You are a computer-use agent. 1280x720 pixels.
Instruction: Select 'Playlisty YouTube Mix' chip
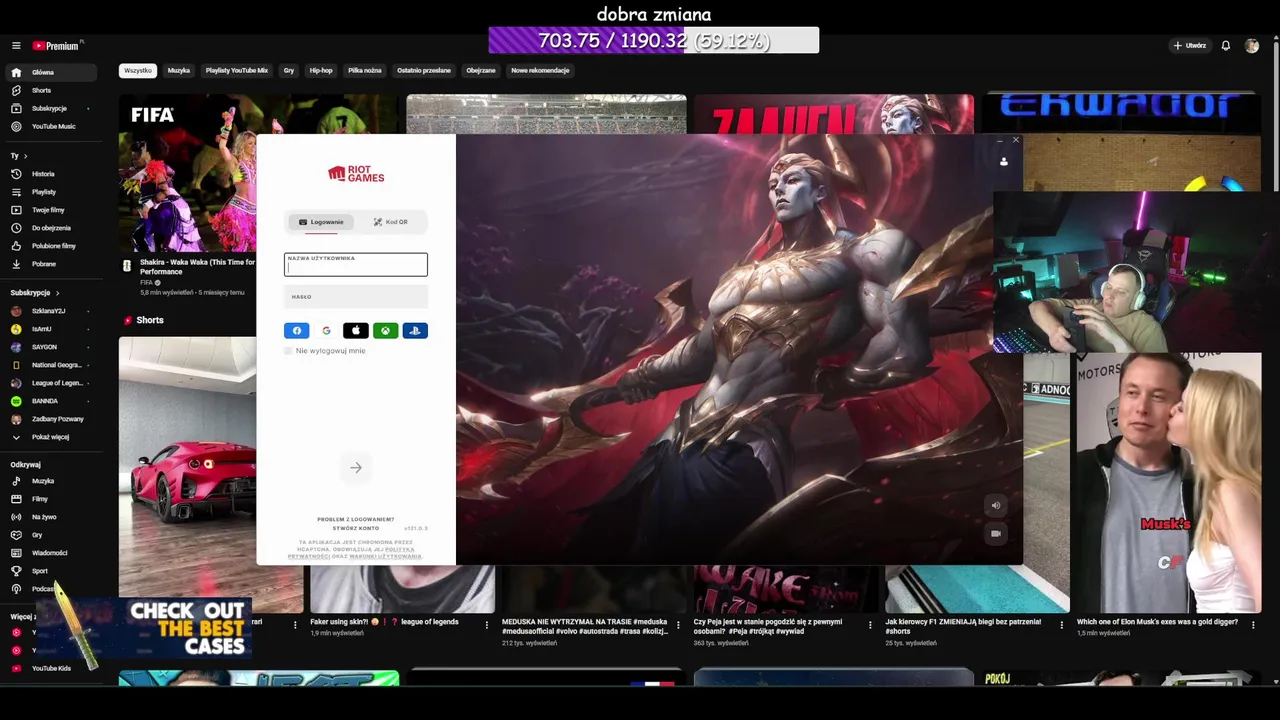click(x=236, y=71)
